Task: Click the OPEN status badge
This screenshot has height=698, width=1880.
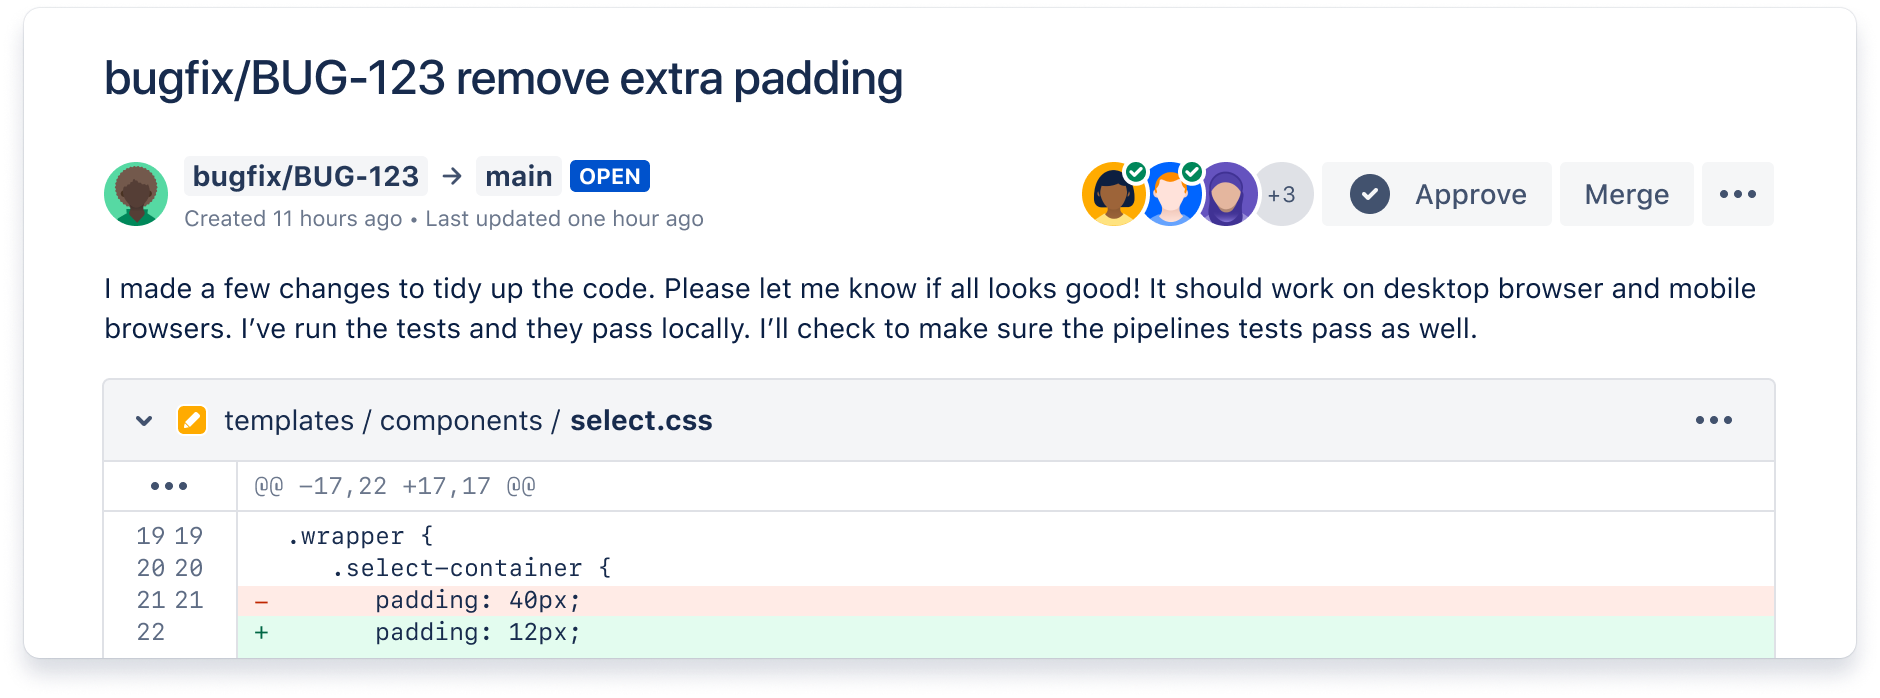Action: [609, 176]
